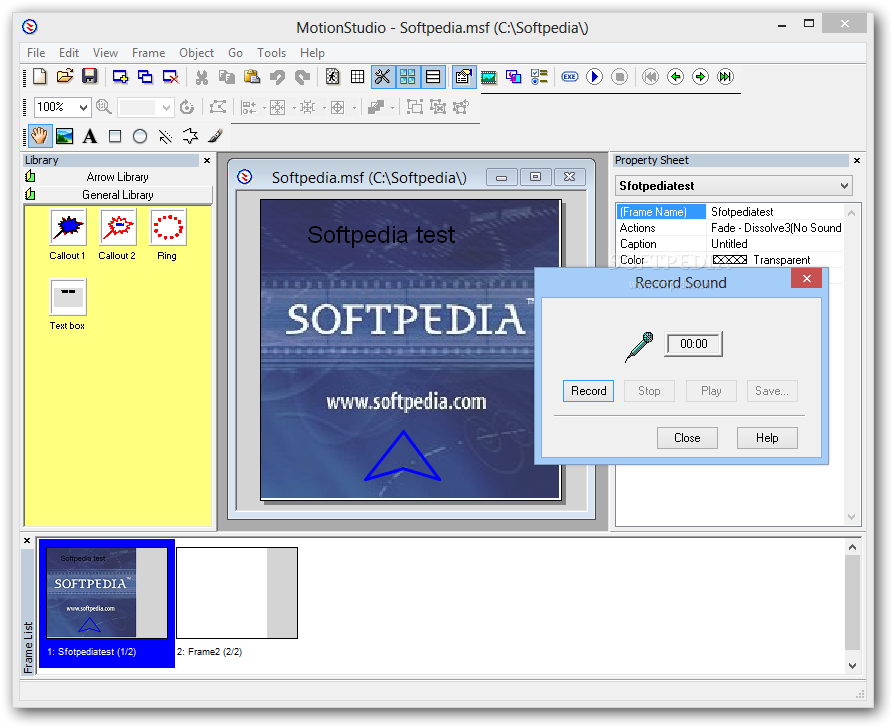894x728 pixels.
Task: Click the Help button in Record Sound
Action: tap(767, 438)
